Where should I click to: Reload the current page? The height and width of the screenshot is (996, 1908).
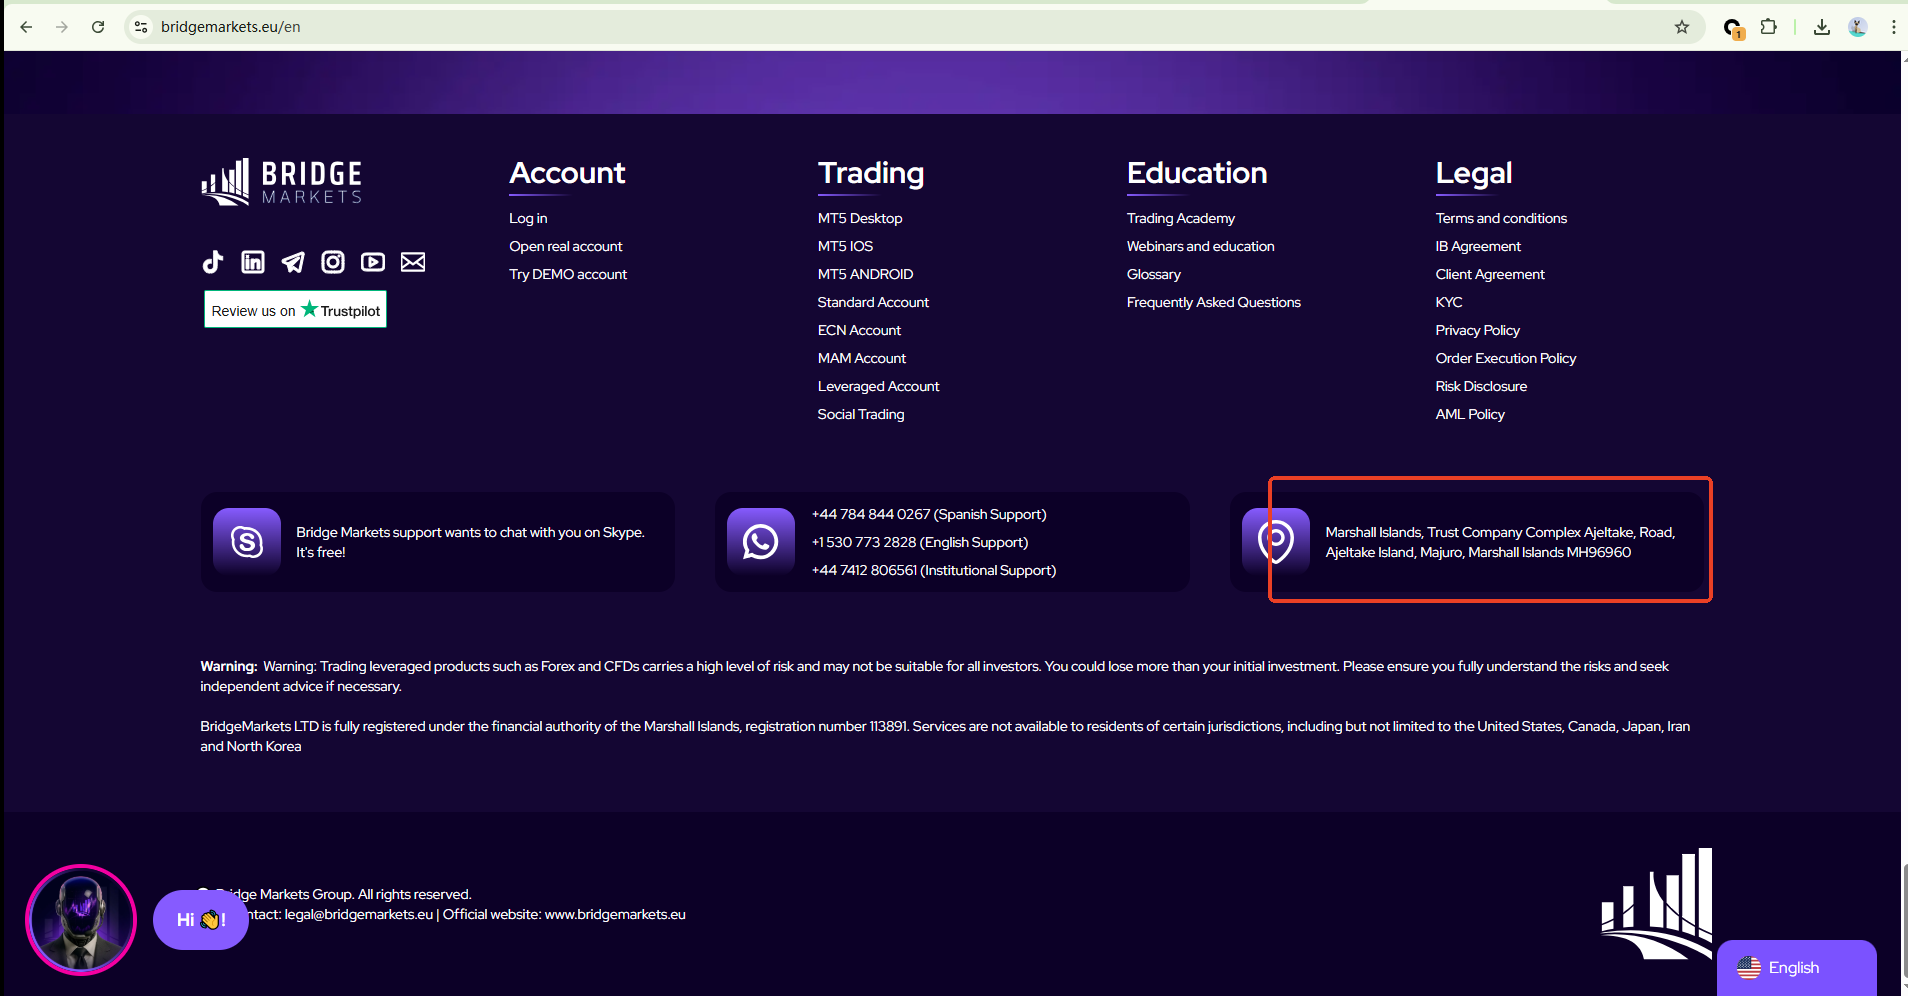(x=98, y=27)
